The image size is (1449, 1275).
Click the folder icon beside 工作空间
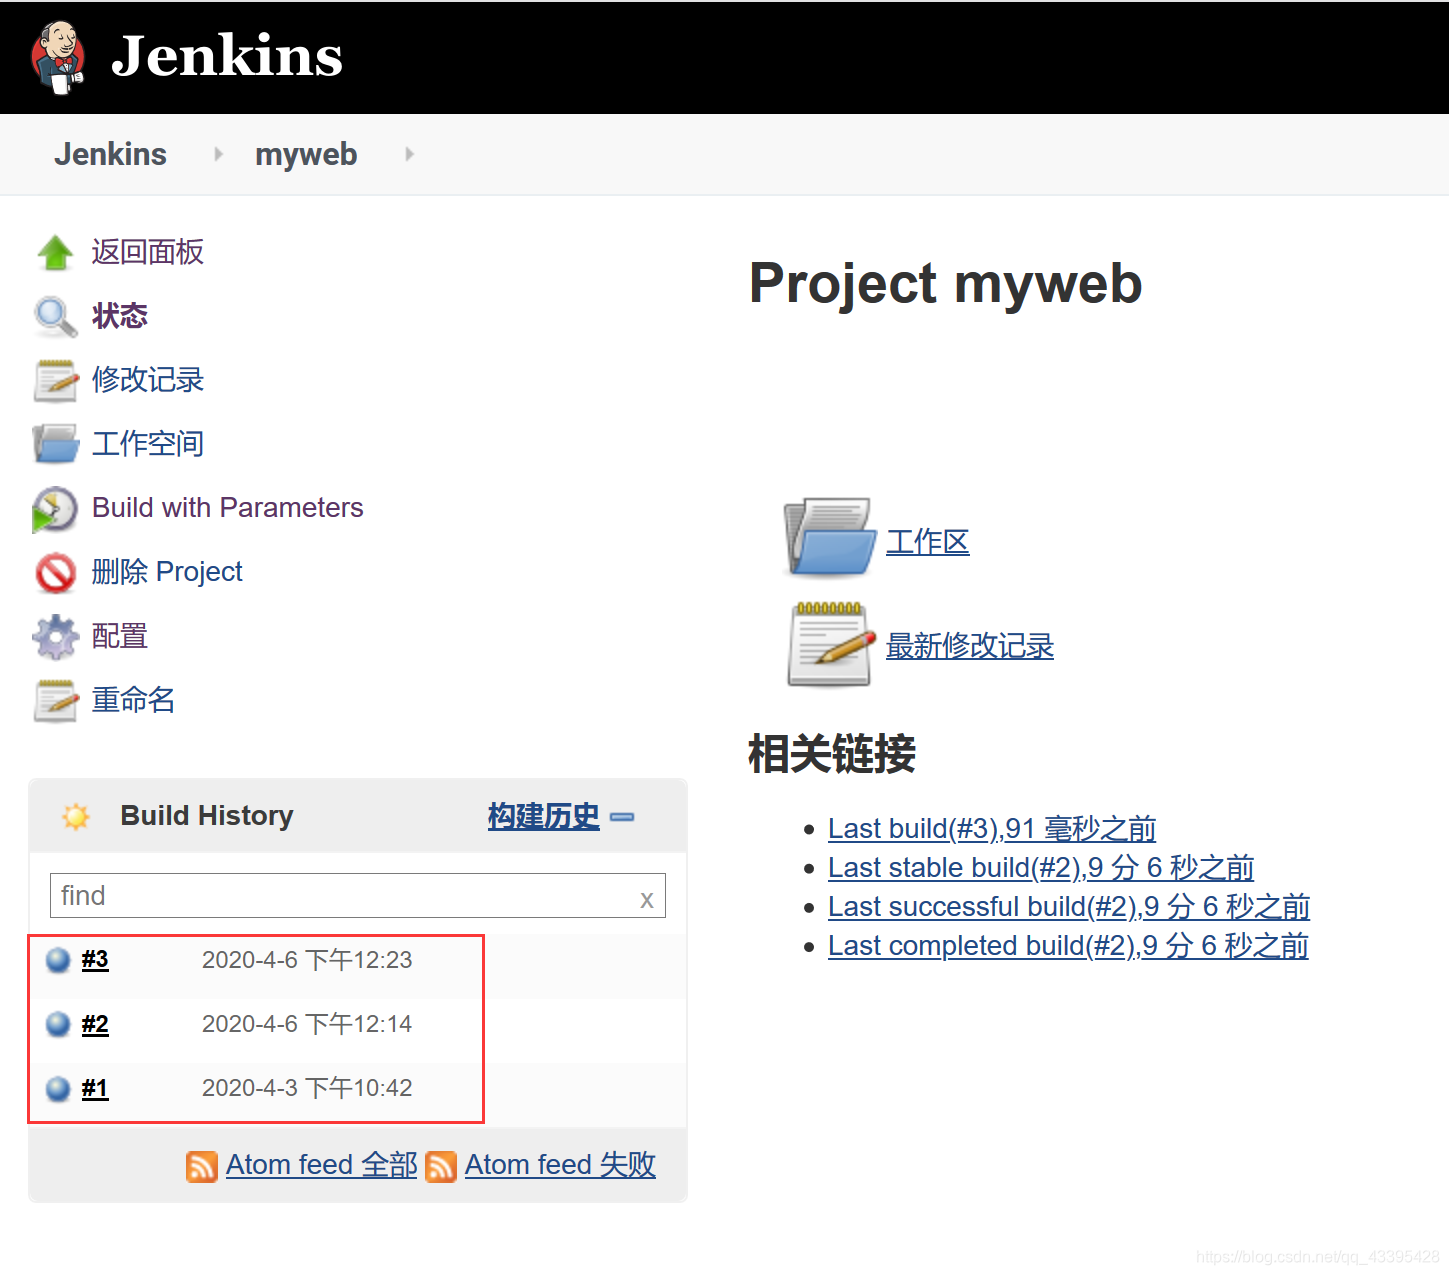click(55, 444)
